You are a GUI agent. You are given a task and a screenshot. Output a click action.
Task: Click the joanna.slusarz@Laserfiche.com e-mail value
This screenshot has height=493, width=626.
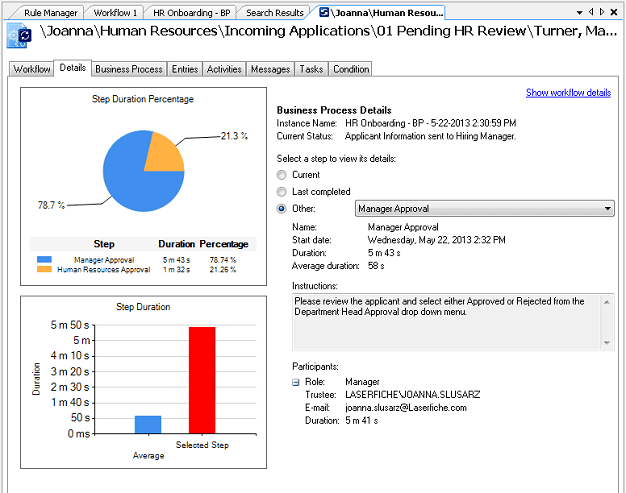(406, 408)
